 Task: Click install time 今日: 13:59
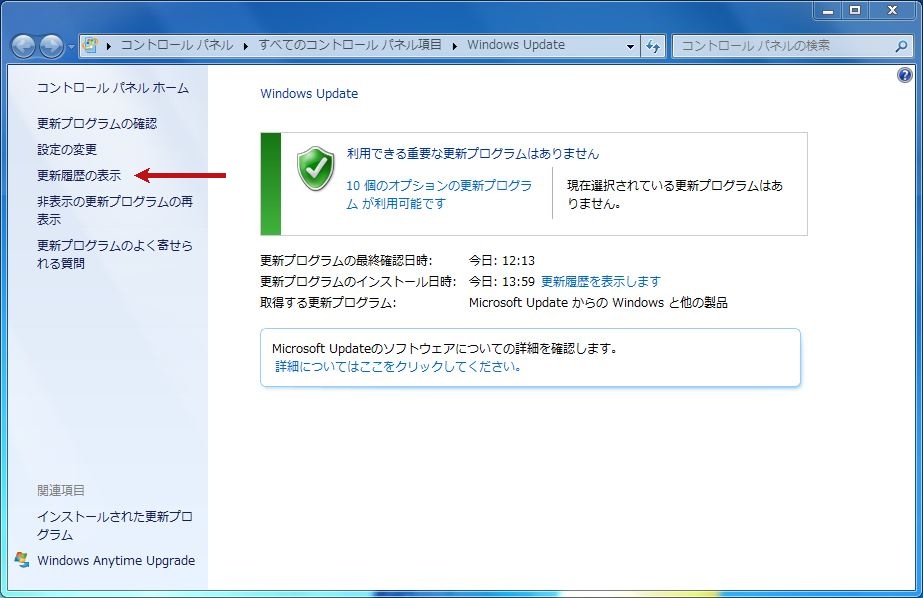[x=502, y=281]
